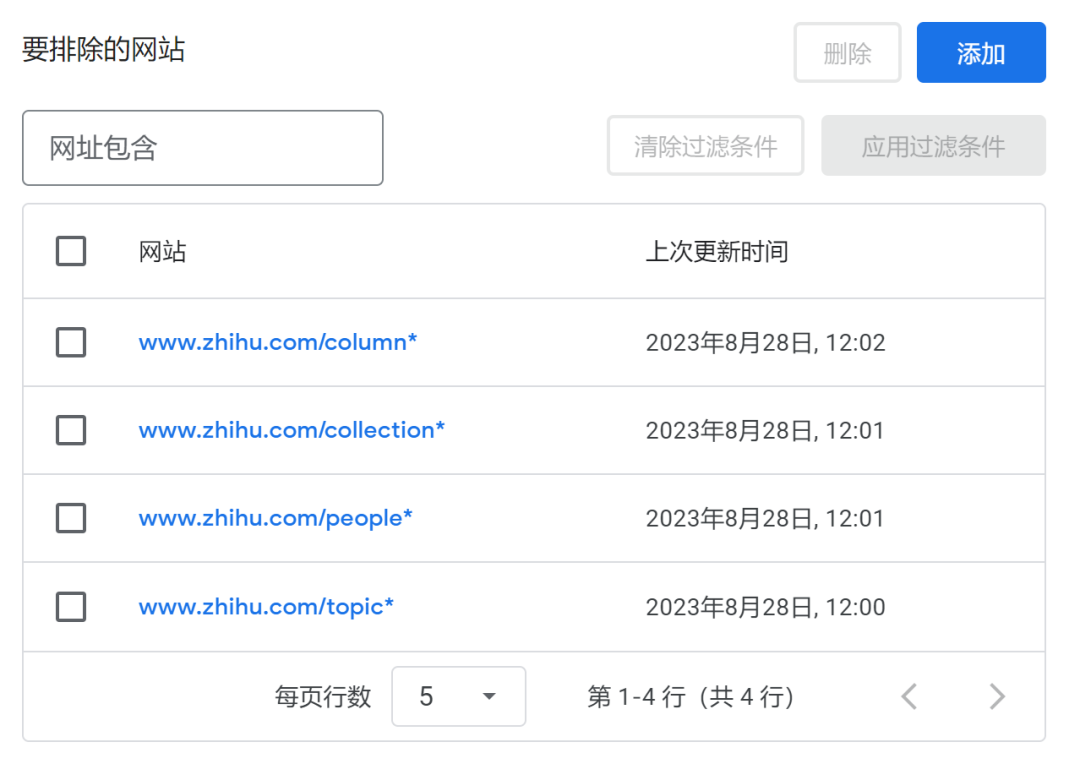Check the box for www.zhihu.com/column*

[71, 342]
